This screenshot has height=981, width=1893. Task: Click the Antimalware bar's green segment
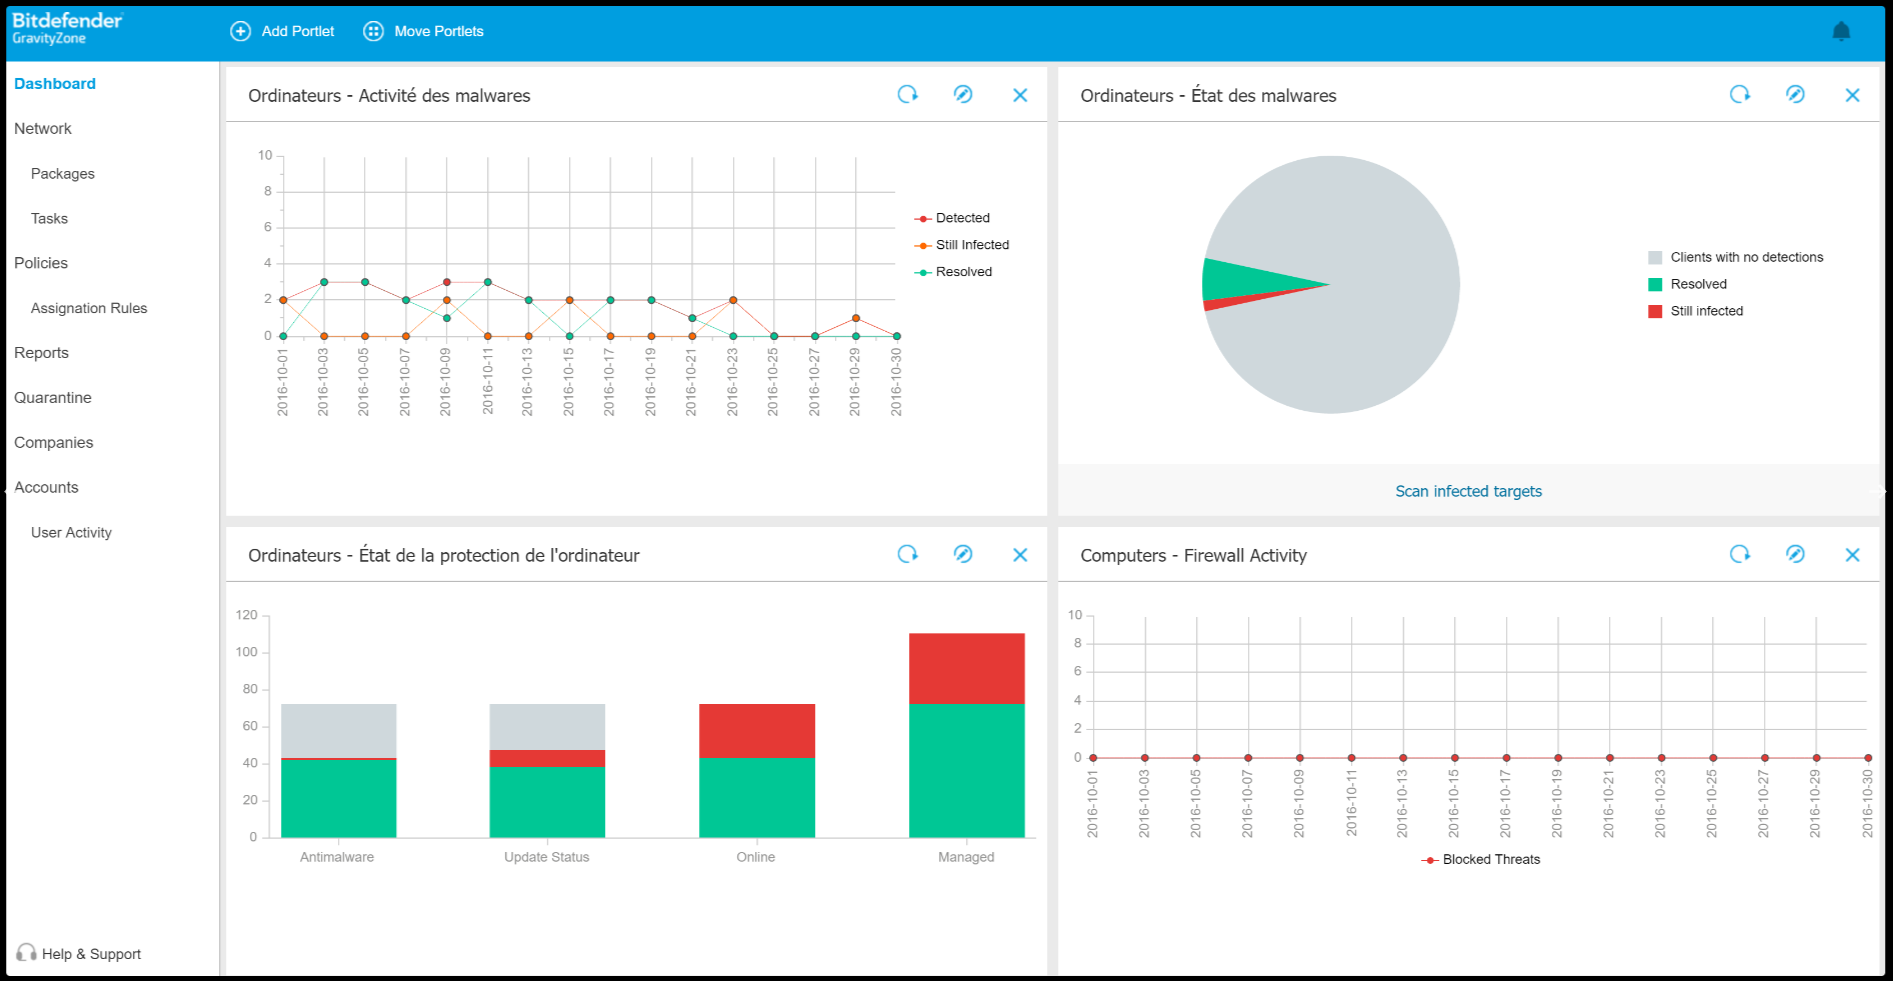[339, 799]
